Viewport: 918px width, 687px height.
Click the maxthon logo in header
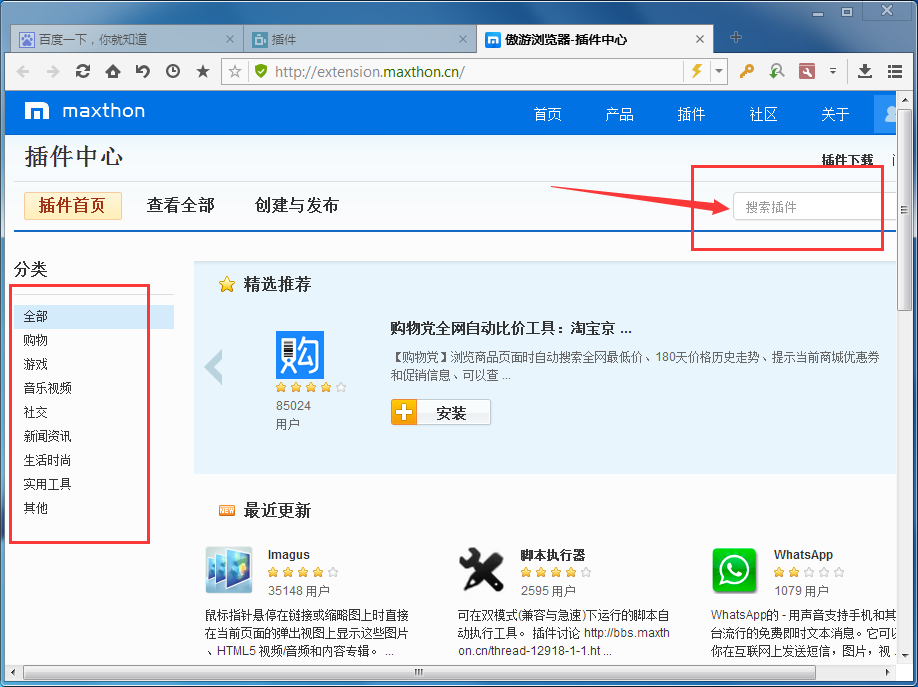click(x=85, y=111)
